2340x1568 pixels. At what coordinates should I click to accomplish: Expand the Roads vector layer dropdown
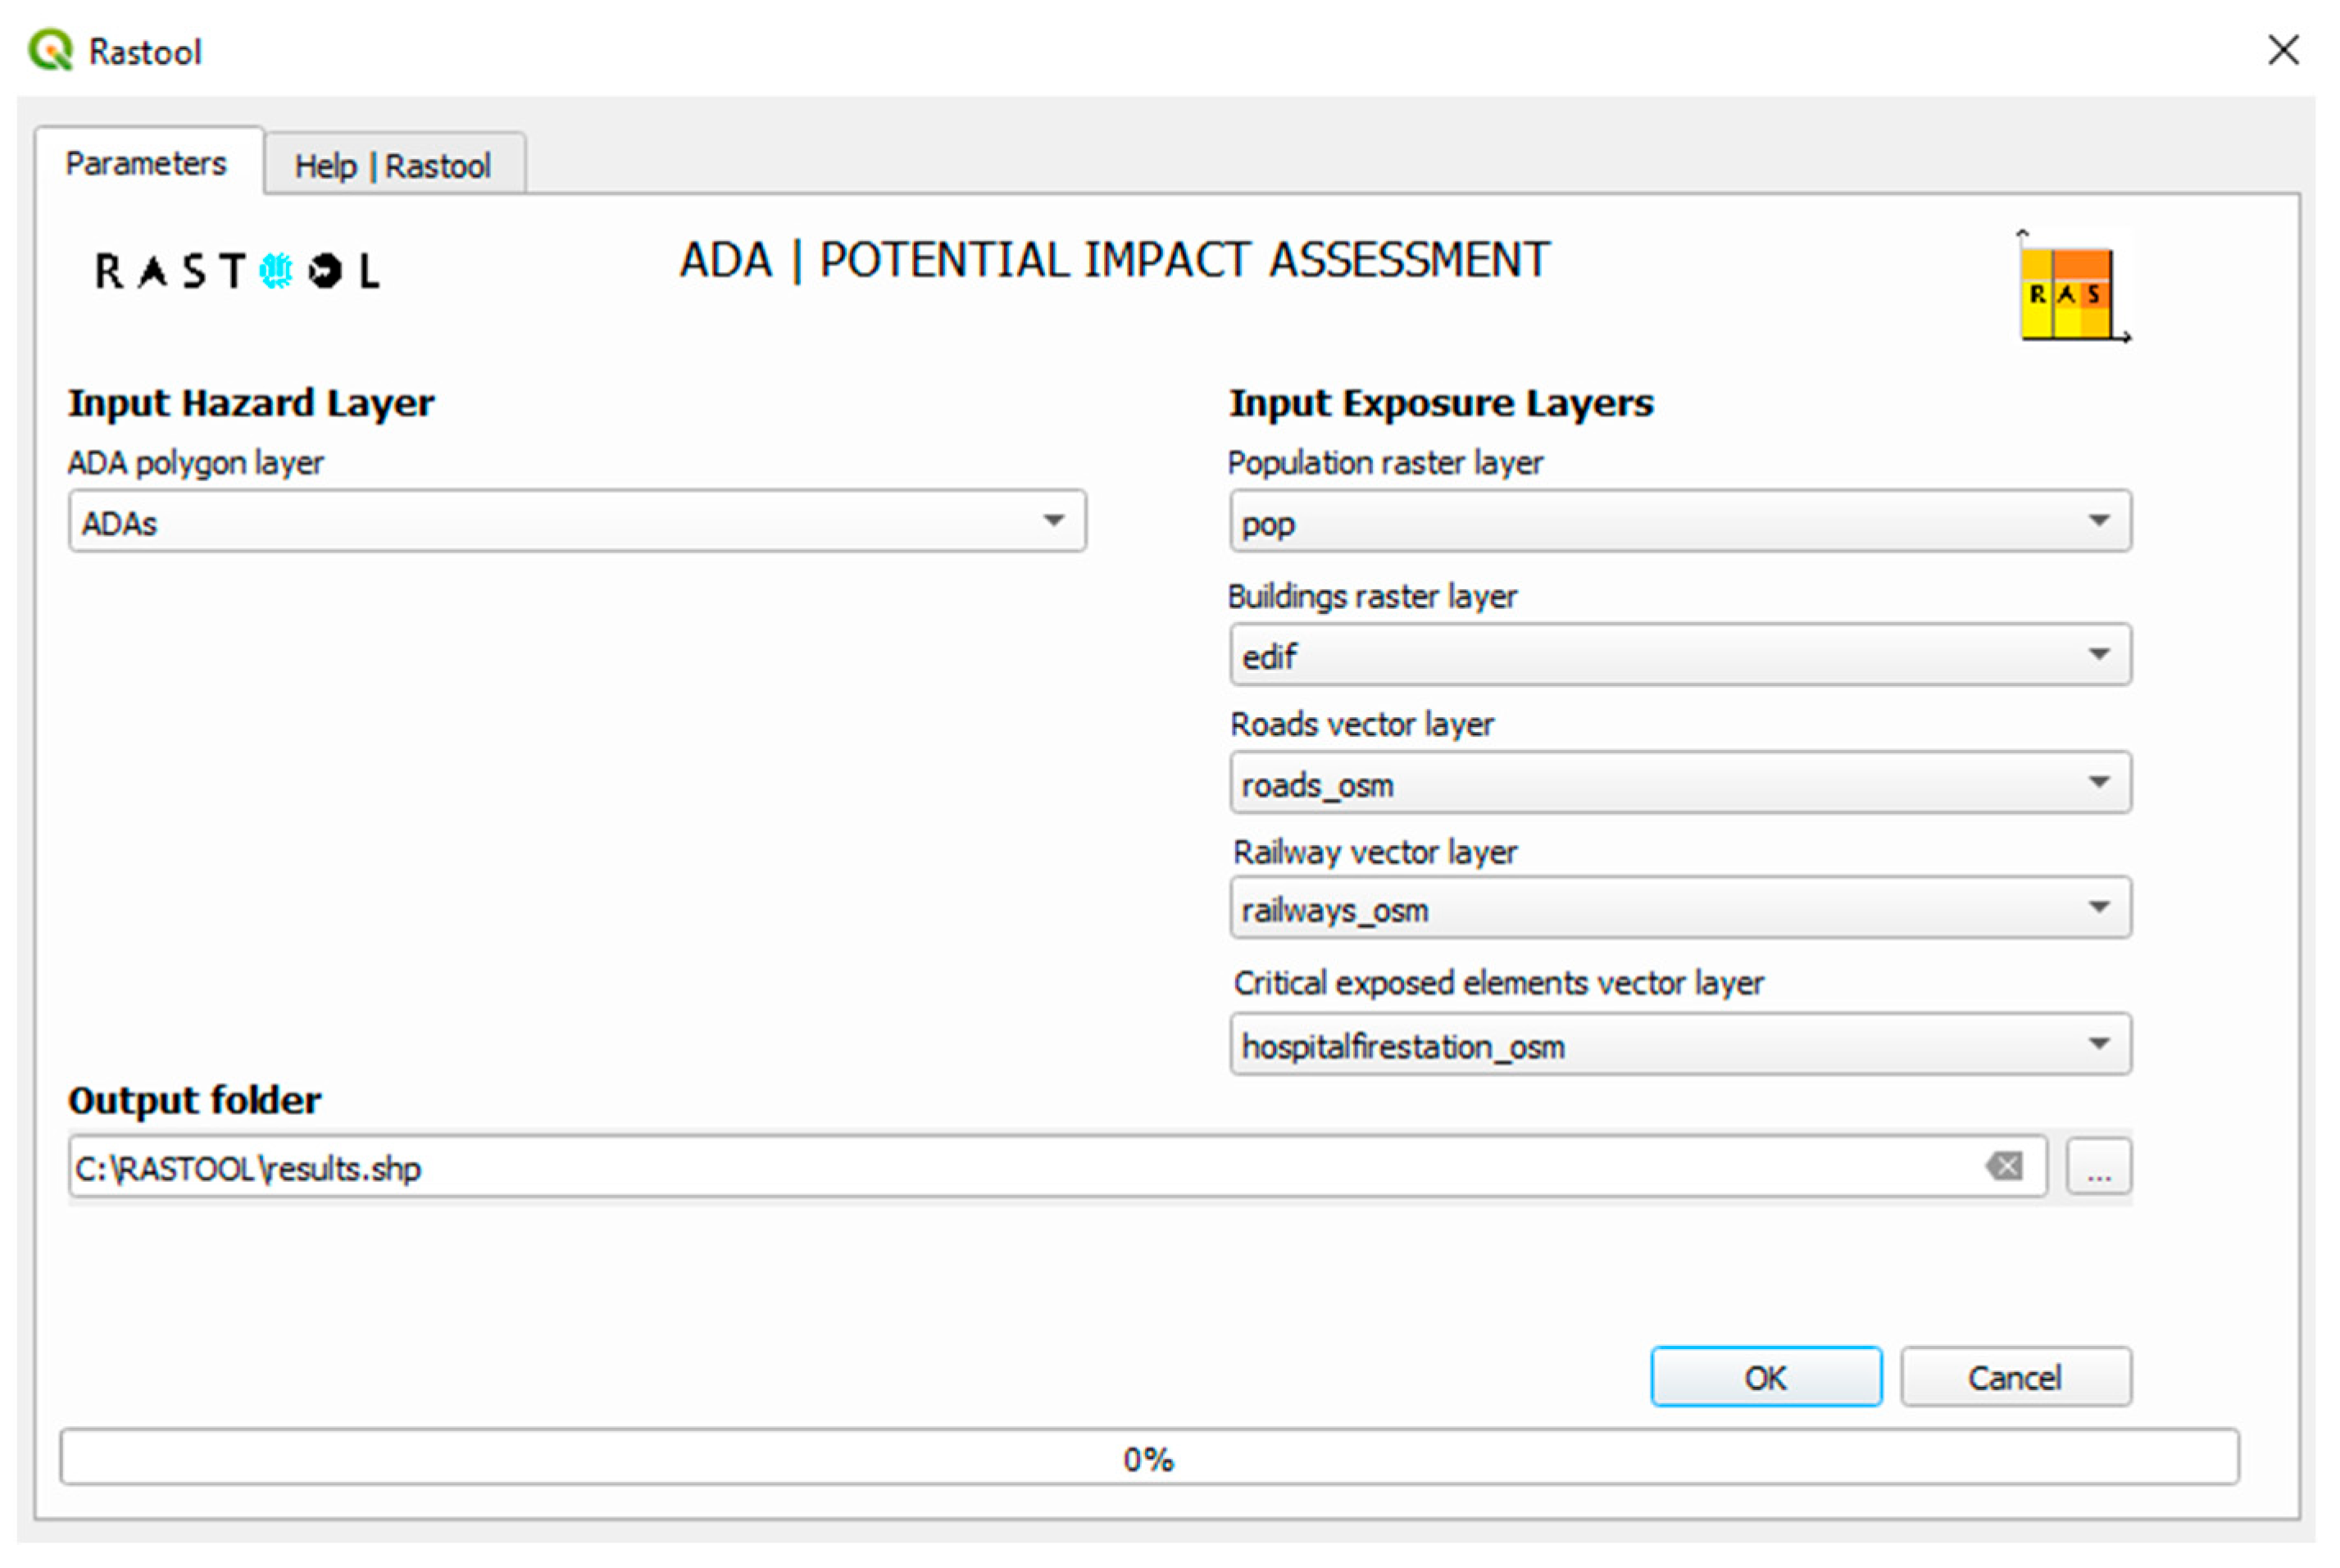[2098, 783]
